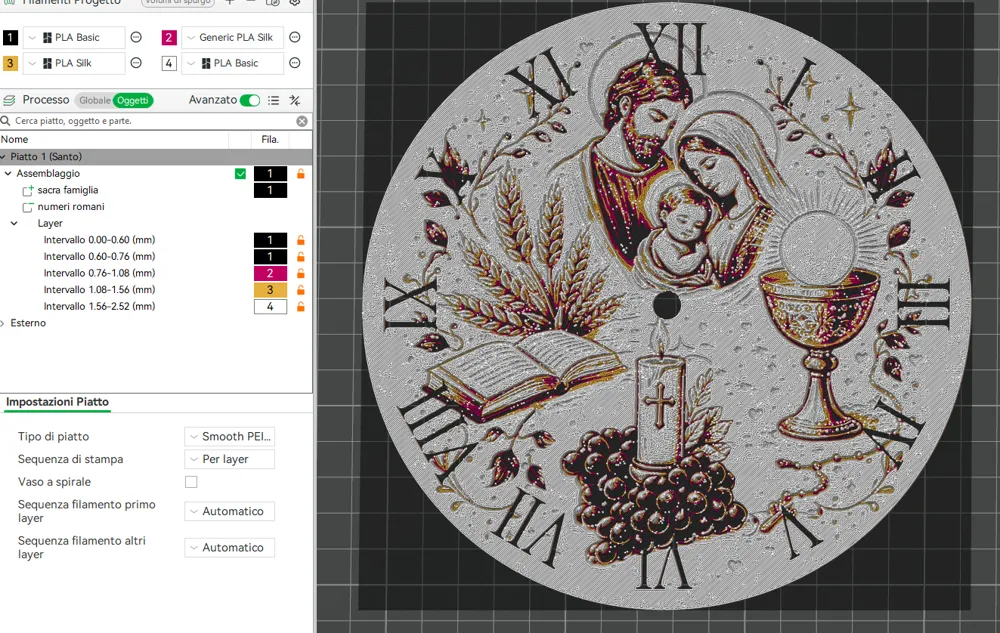Toggle the green Assemblaggio printable checkbox

240,173
